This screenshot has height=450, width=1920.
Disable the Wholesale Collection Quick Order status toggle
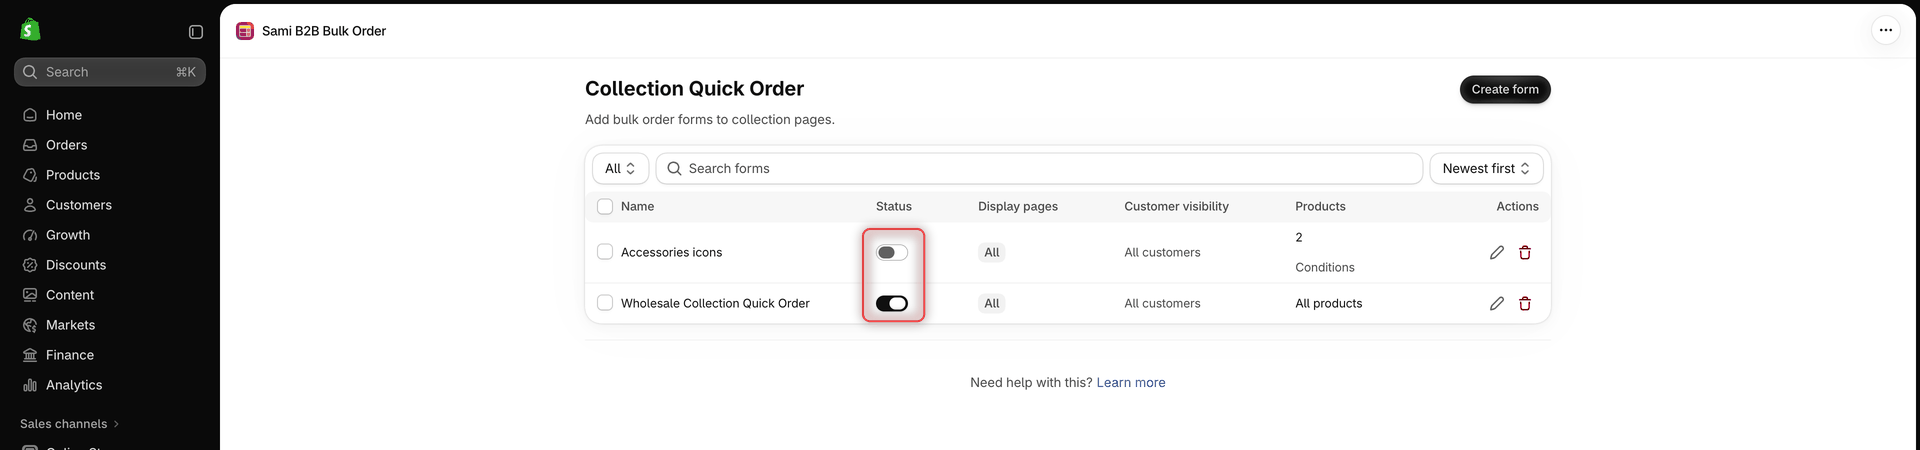(x=892, y=303)
